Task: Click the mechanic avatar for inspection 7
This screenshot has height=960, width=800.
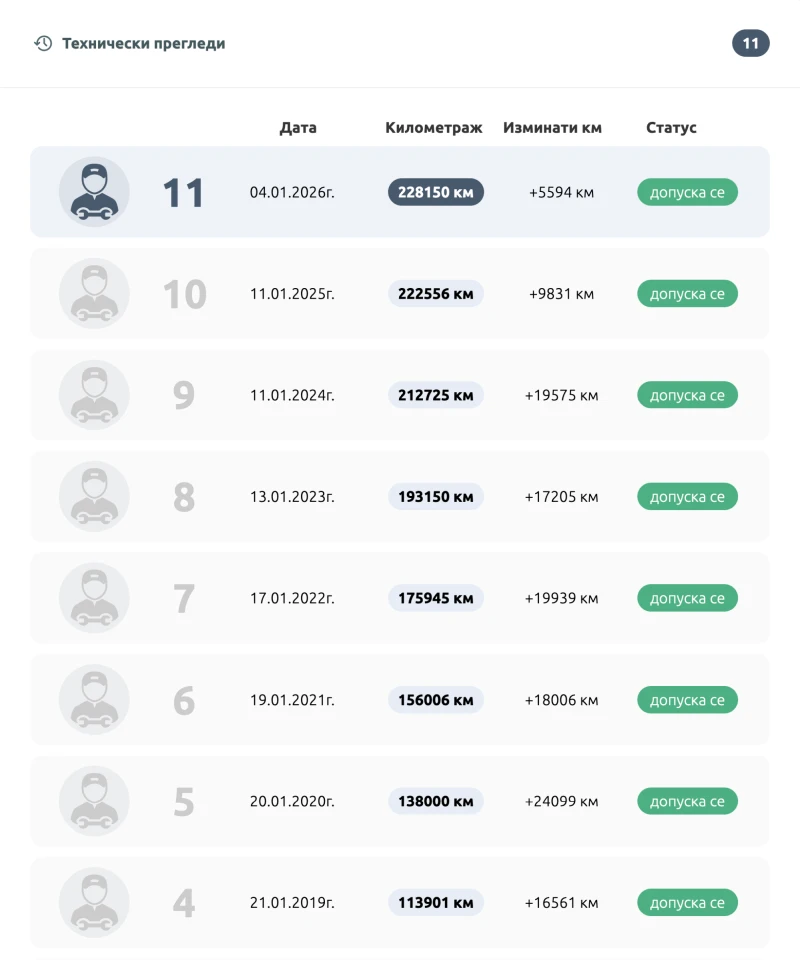Action: pyautogui.click(x=94, y=598)
